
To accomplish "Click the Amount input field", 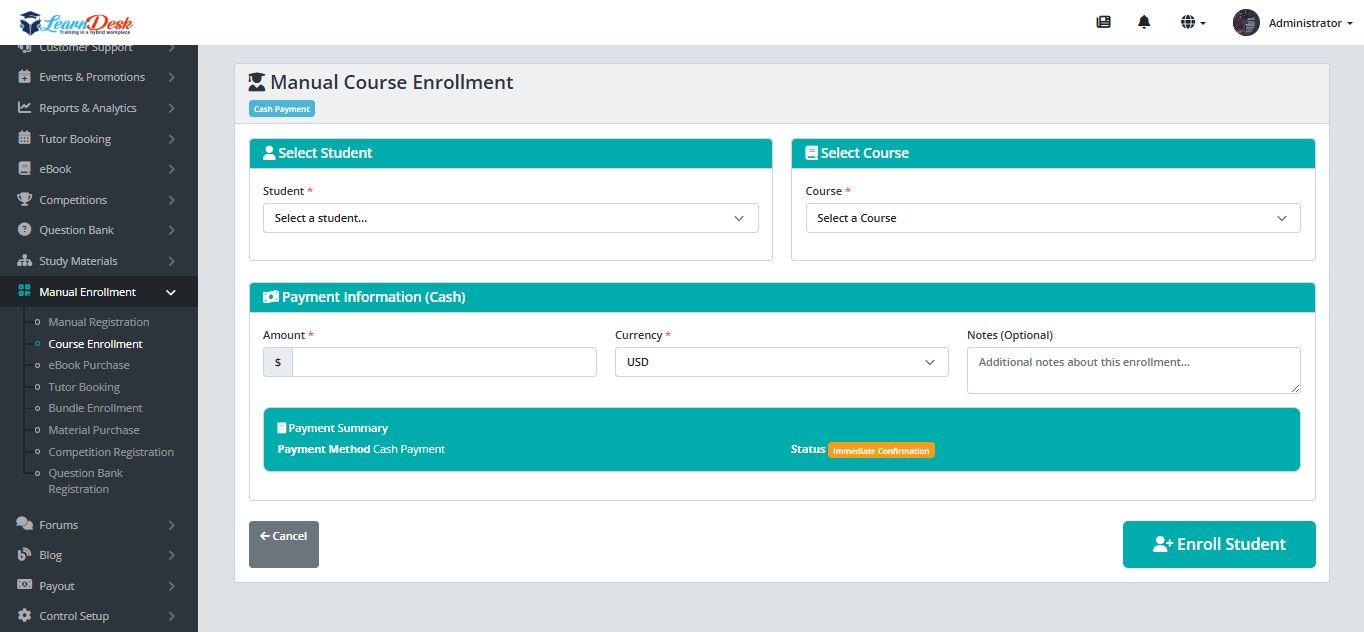I will coord(444,362).
